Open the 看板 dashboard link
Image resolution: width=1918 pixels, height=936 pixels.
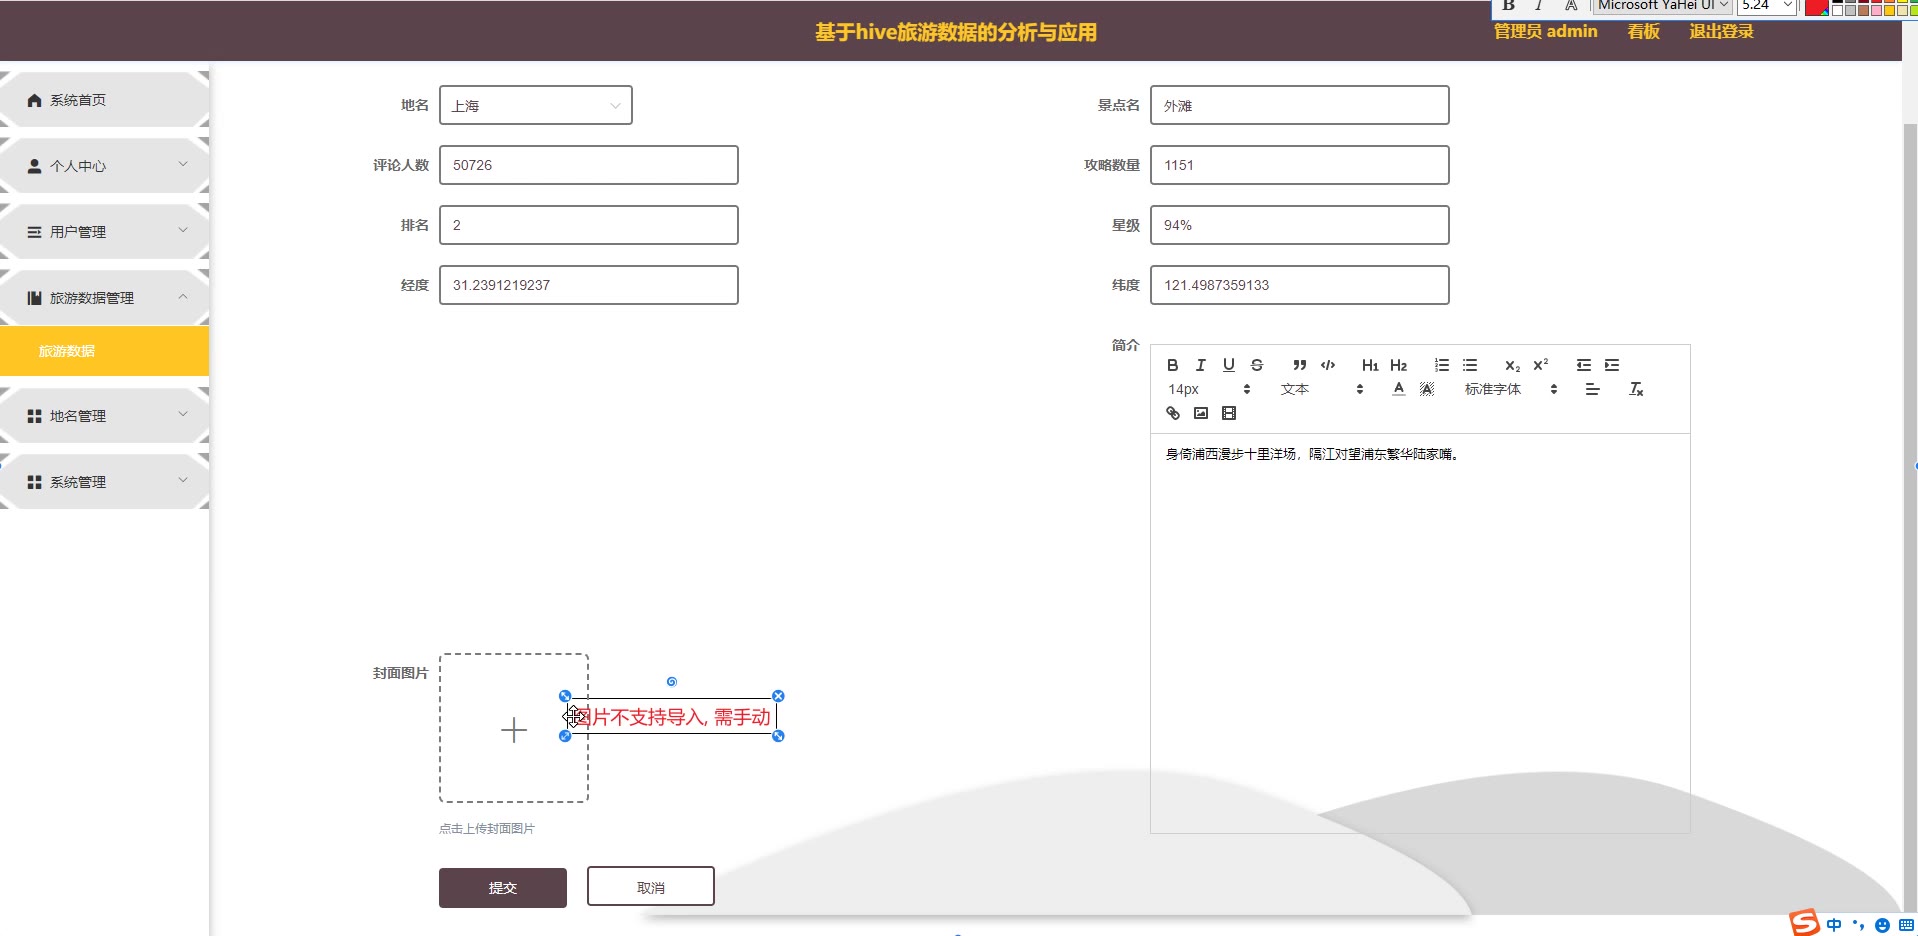(x=1643, y=31)
